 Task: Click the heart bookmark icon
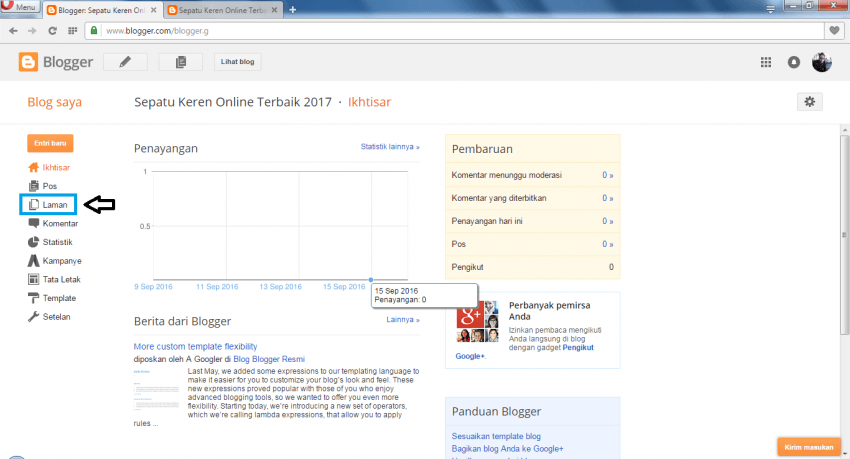tap(835, 31)
